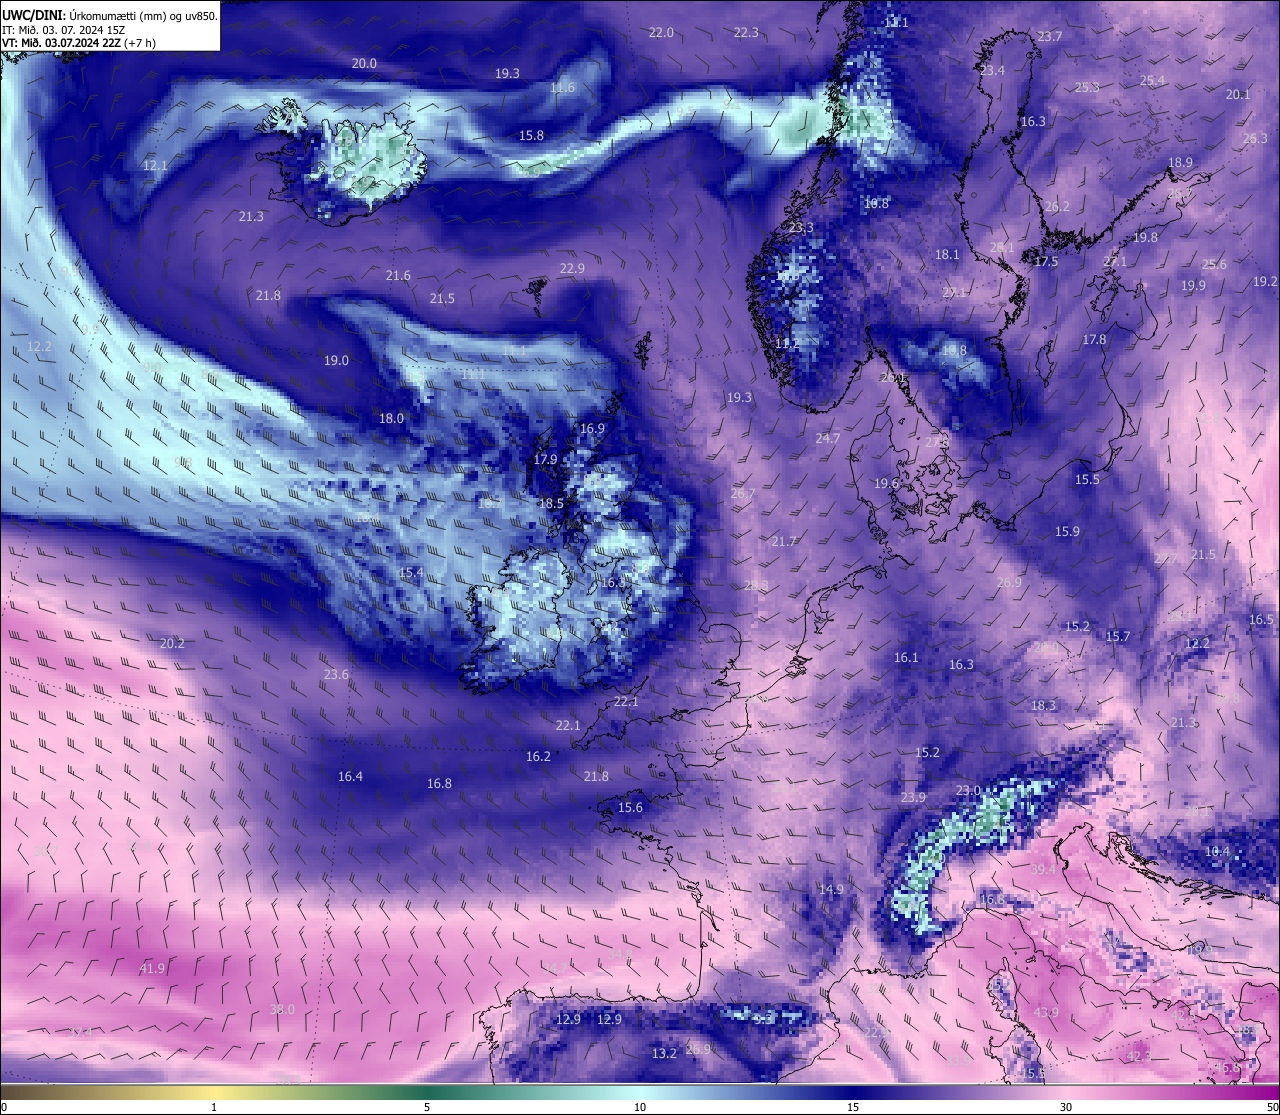Click the value 16.1 over Germany
The height and width of the screenshot is (1115, 1280).
click(x=905, y=657)
